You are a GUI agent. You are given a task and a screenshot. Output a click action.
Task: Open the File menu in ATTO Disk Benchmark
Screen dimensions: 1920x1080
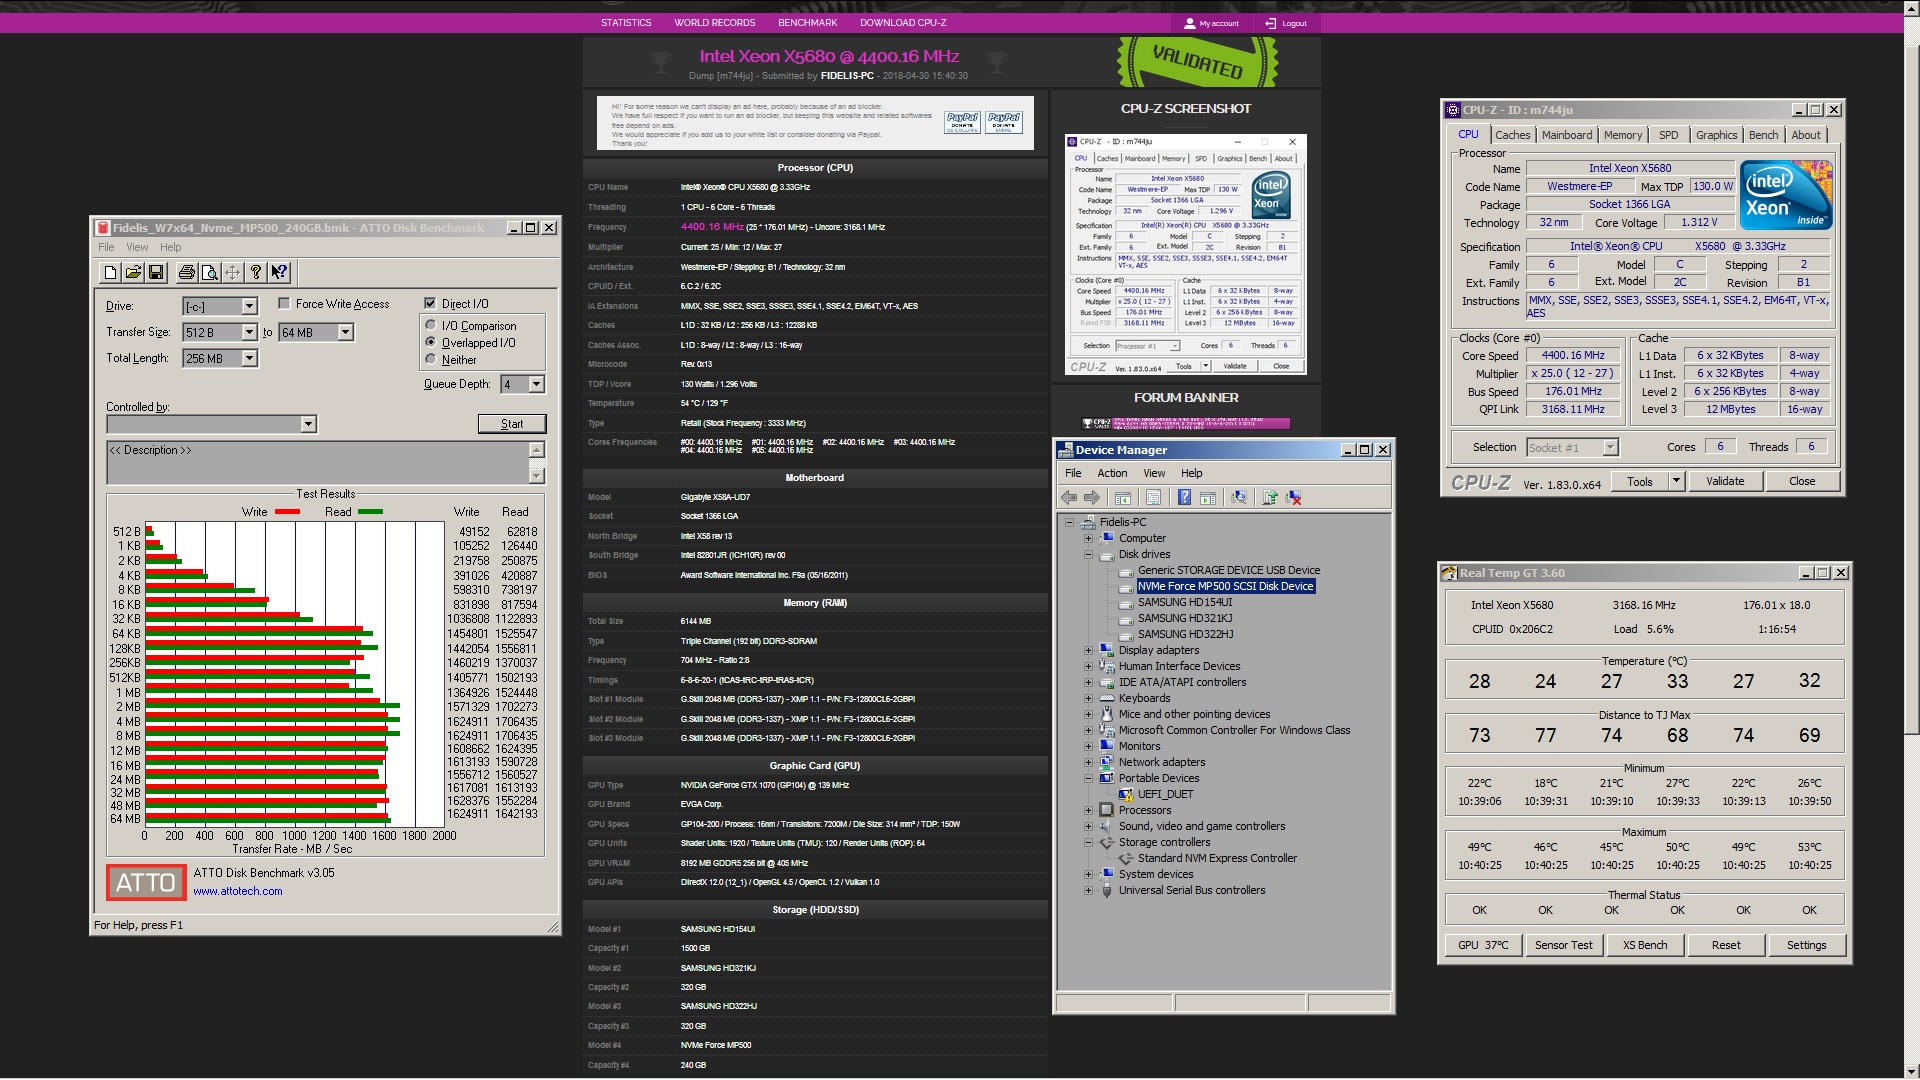pos(106,247)
